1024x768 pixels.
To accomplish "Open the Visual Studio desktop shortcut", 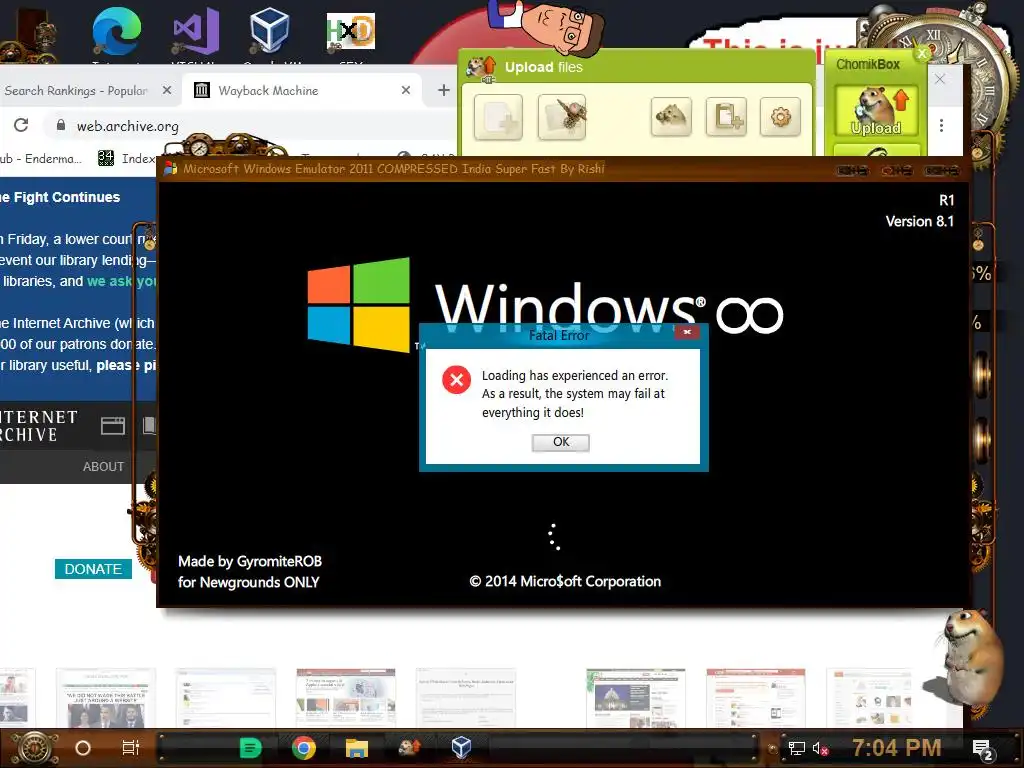I will point(195,31).
